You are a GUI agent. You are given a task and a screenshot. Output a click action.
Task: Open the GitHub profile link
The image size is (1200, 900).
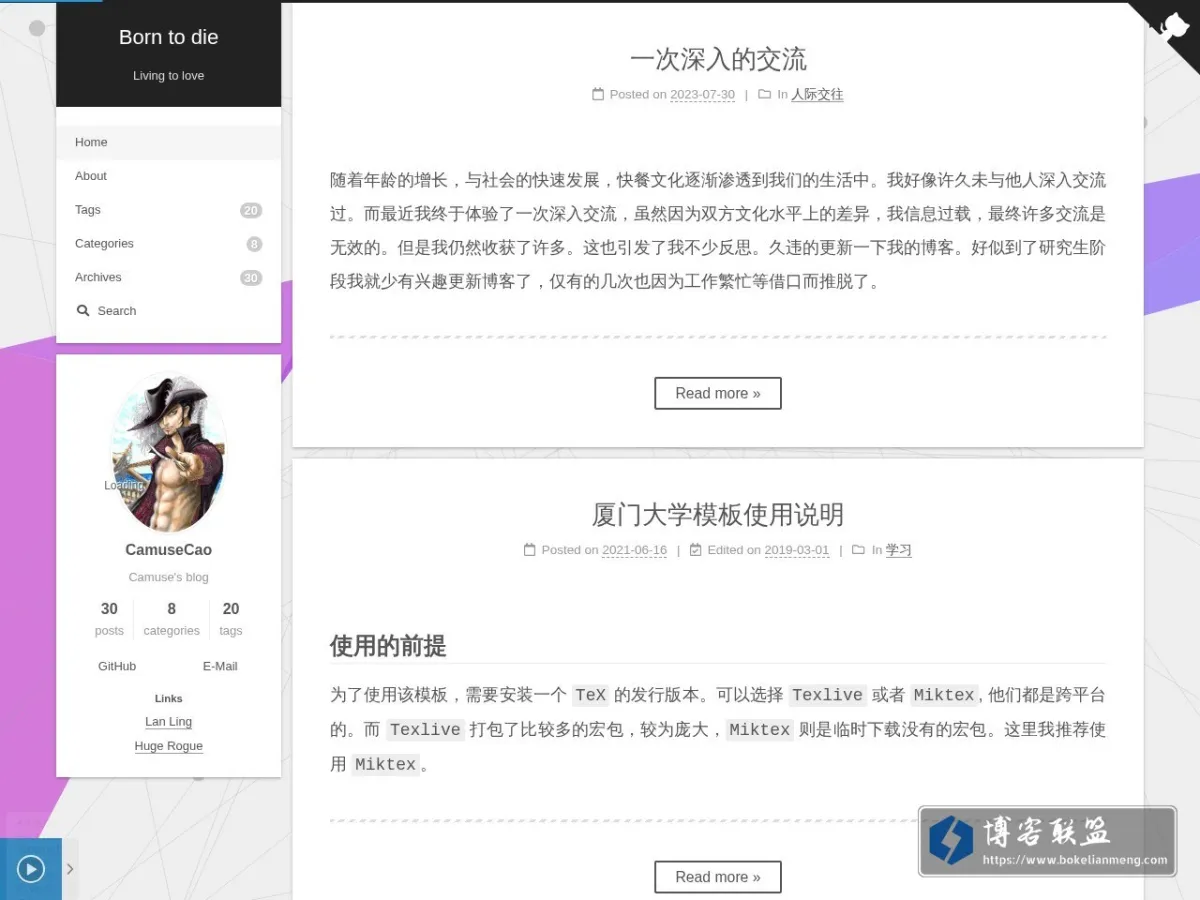click(x=117, y=666)
